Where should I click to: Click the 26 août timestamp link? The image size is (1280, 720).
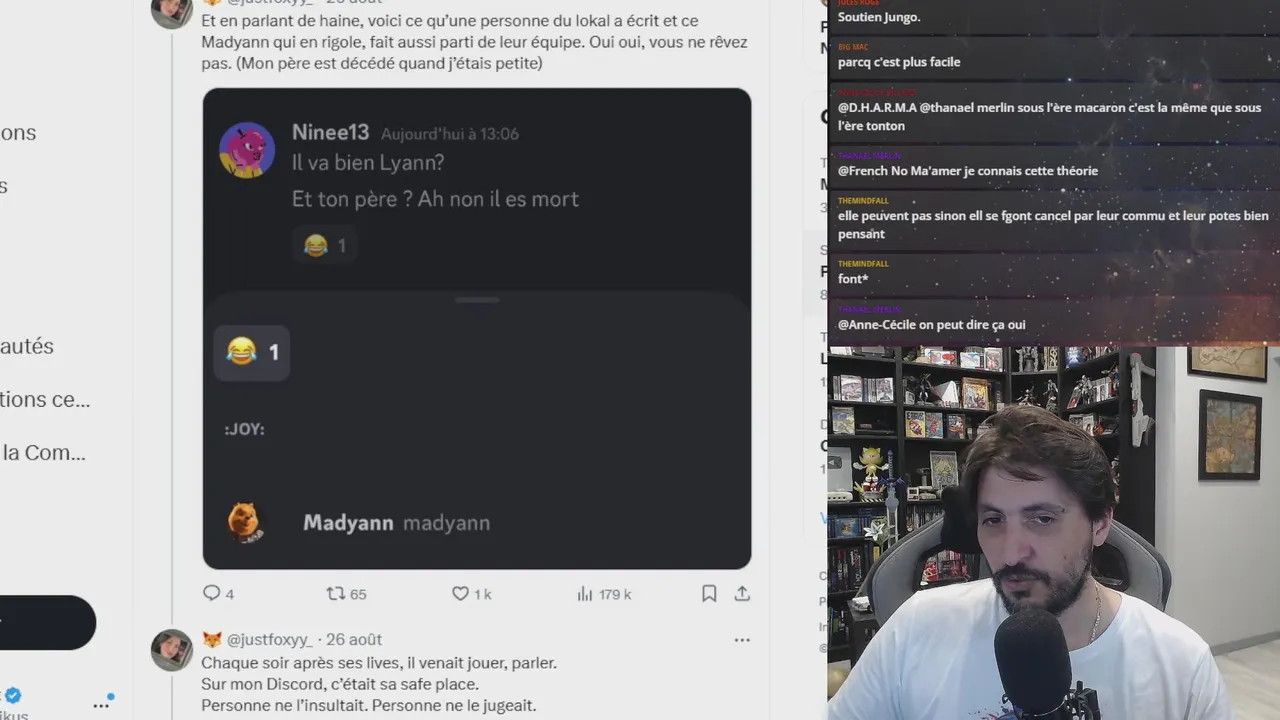click(x=354, y=640)
